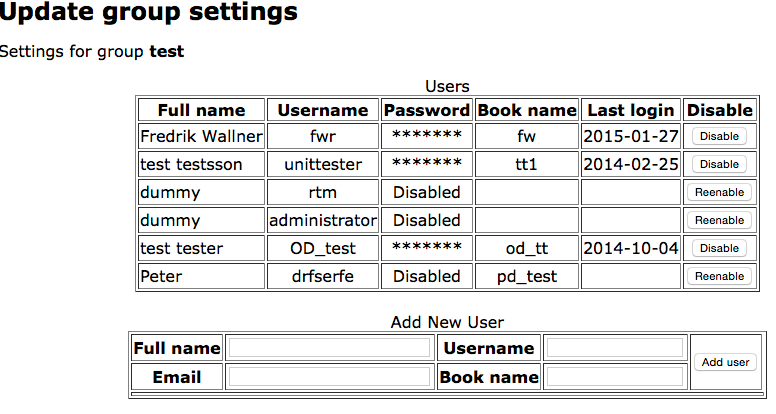Viewport: 776px width, 414px height.
Task: Click the fwr username cell
Action: 323,136
